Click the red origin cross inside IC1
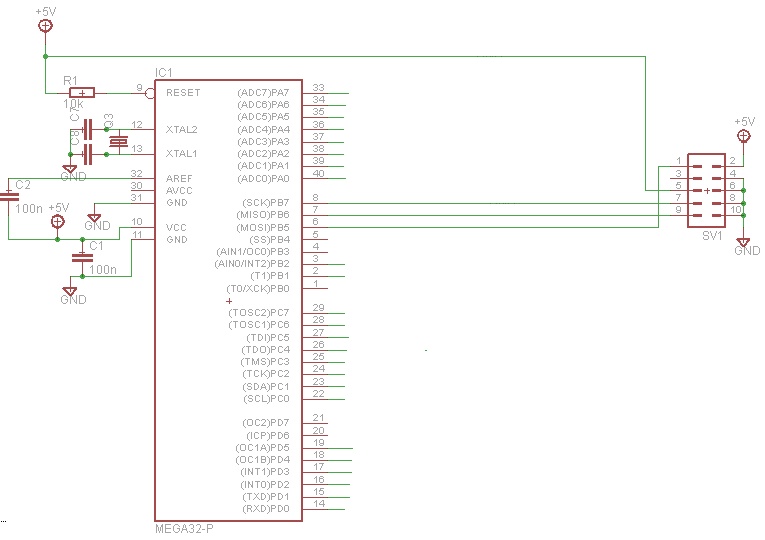 pos(229,301)
